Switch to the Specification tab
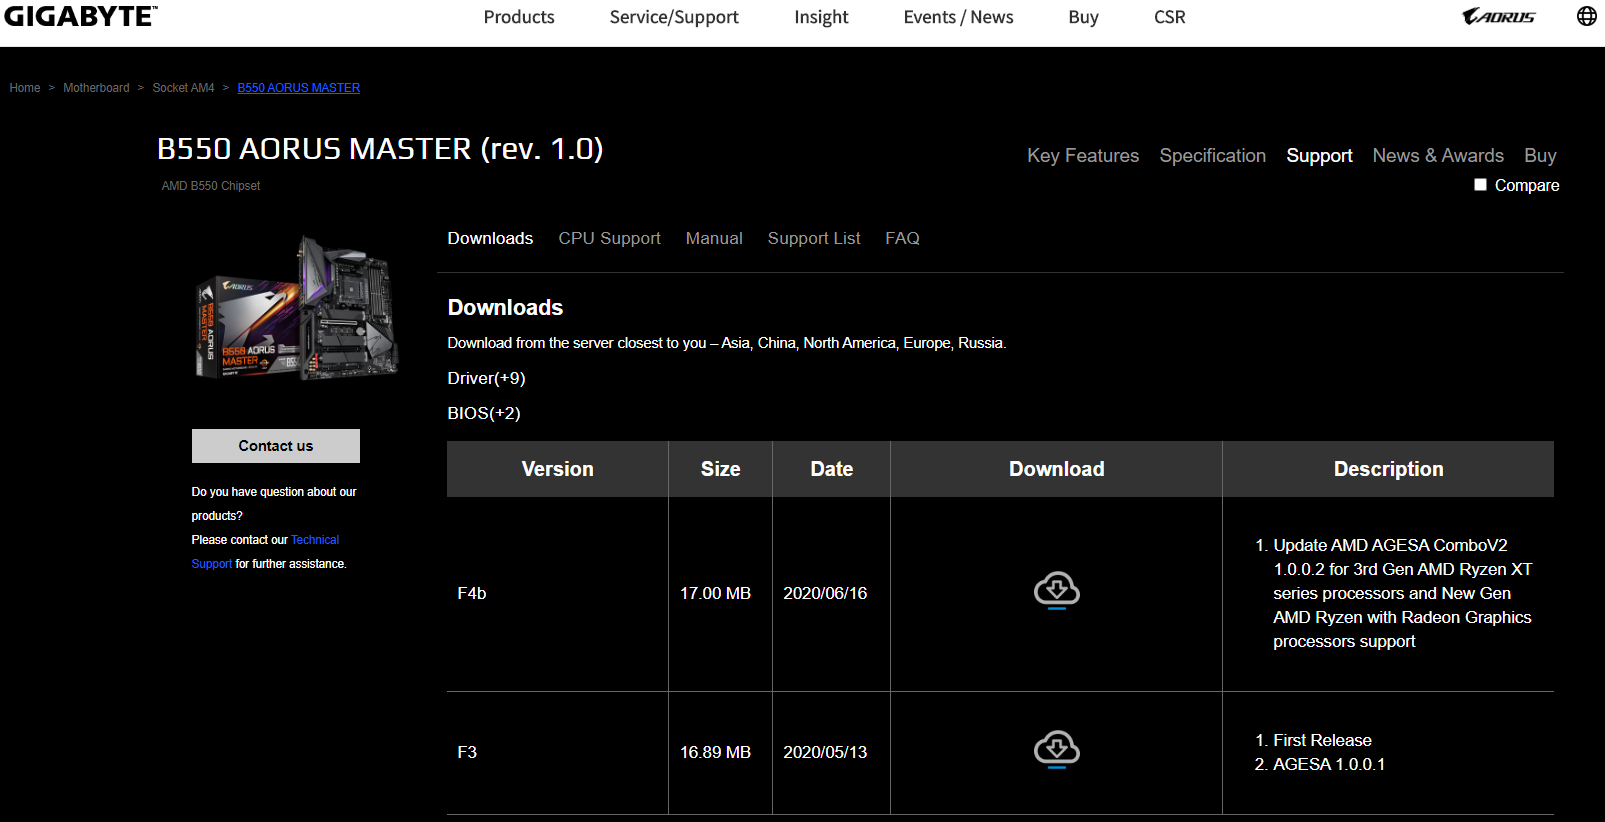The height and width of the screenshot is (822, 1605). [1212, 156]
